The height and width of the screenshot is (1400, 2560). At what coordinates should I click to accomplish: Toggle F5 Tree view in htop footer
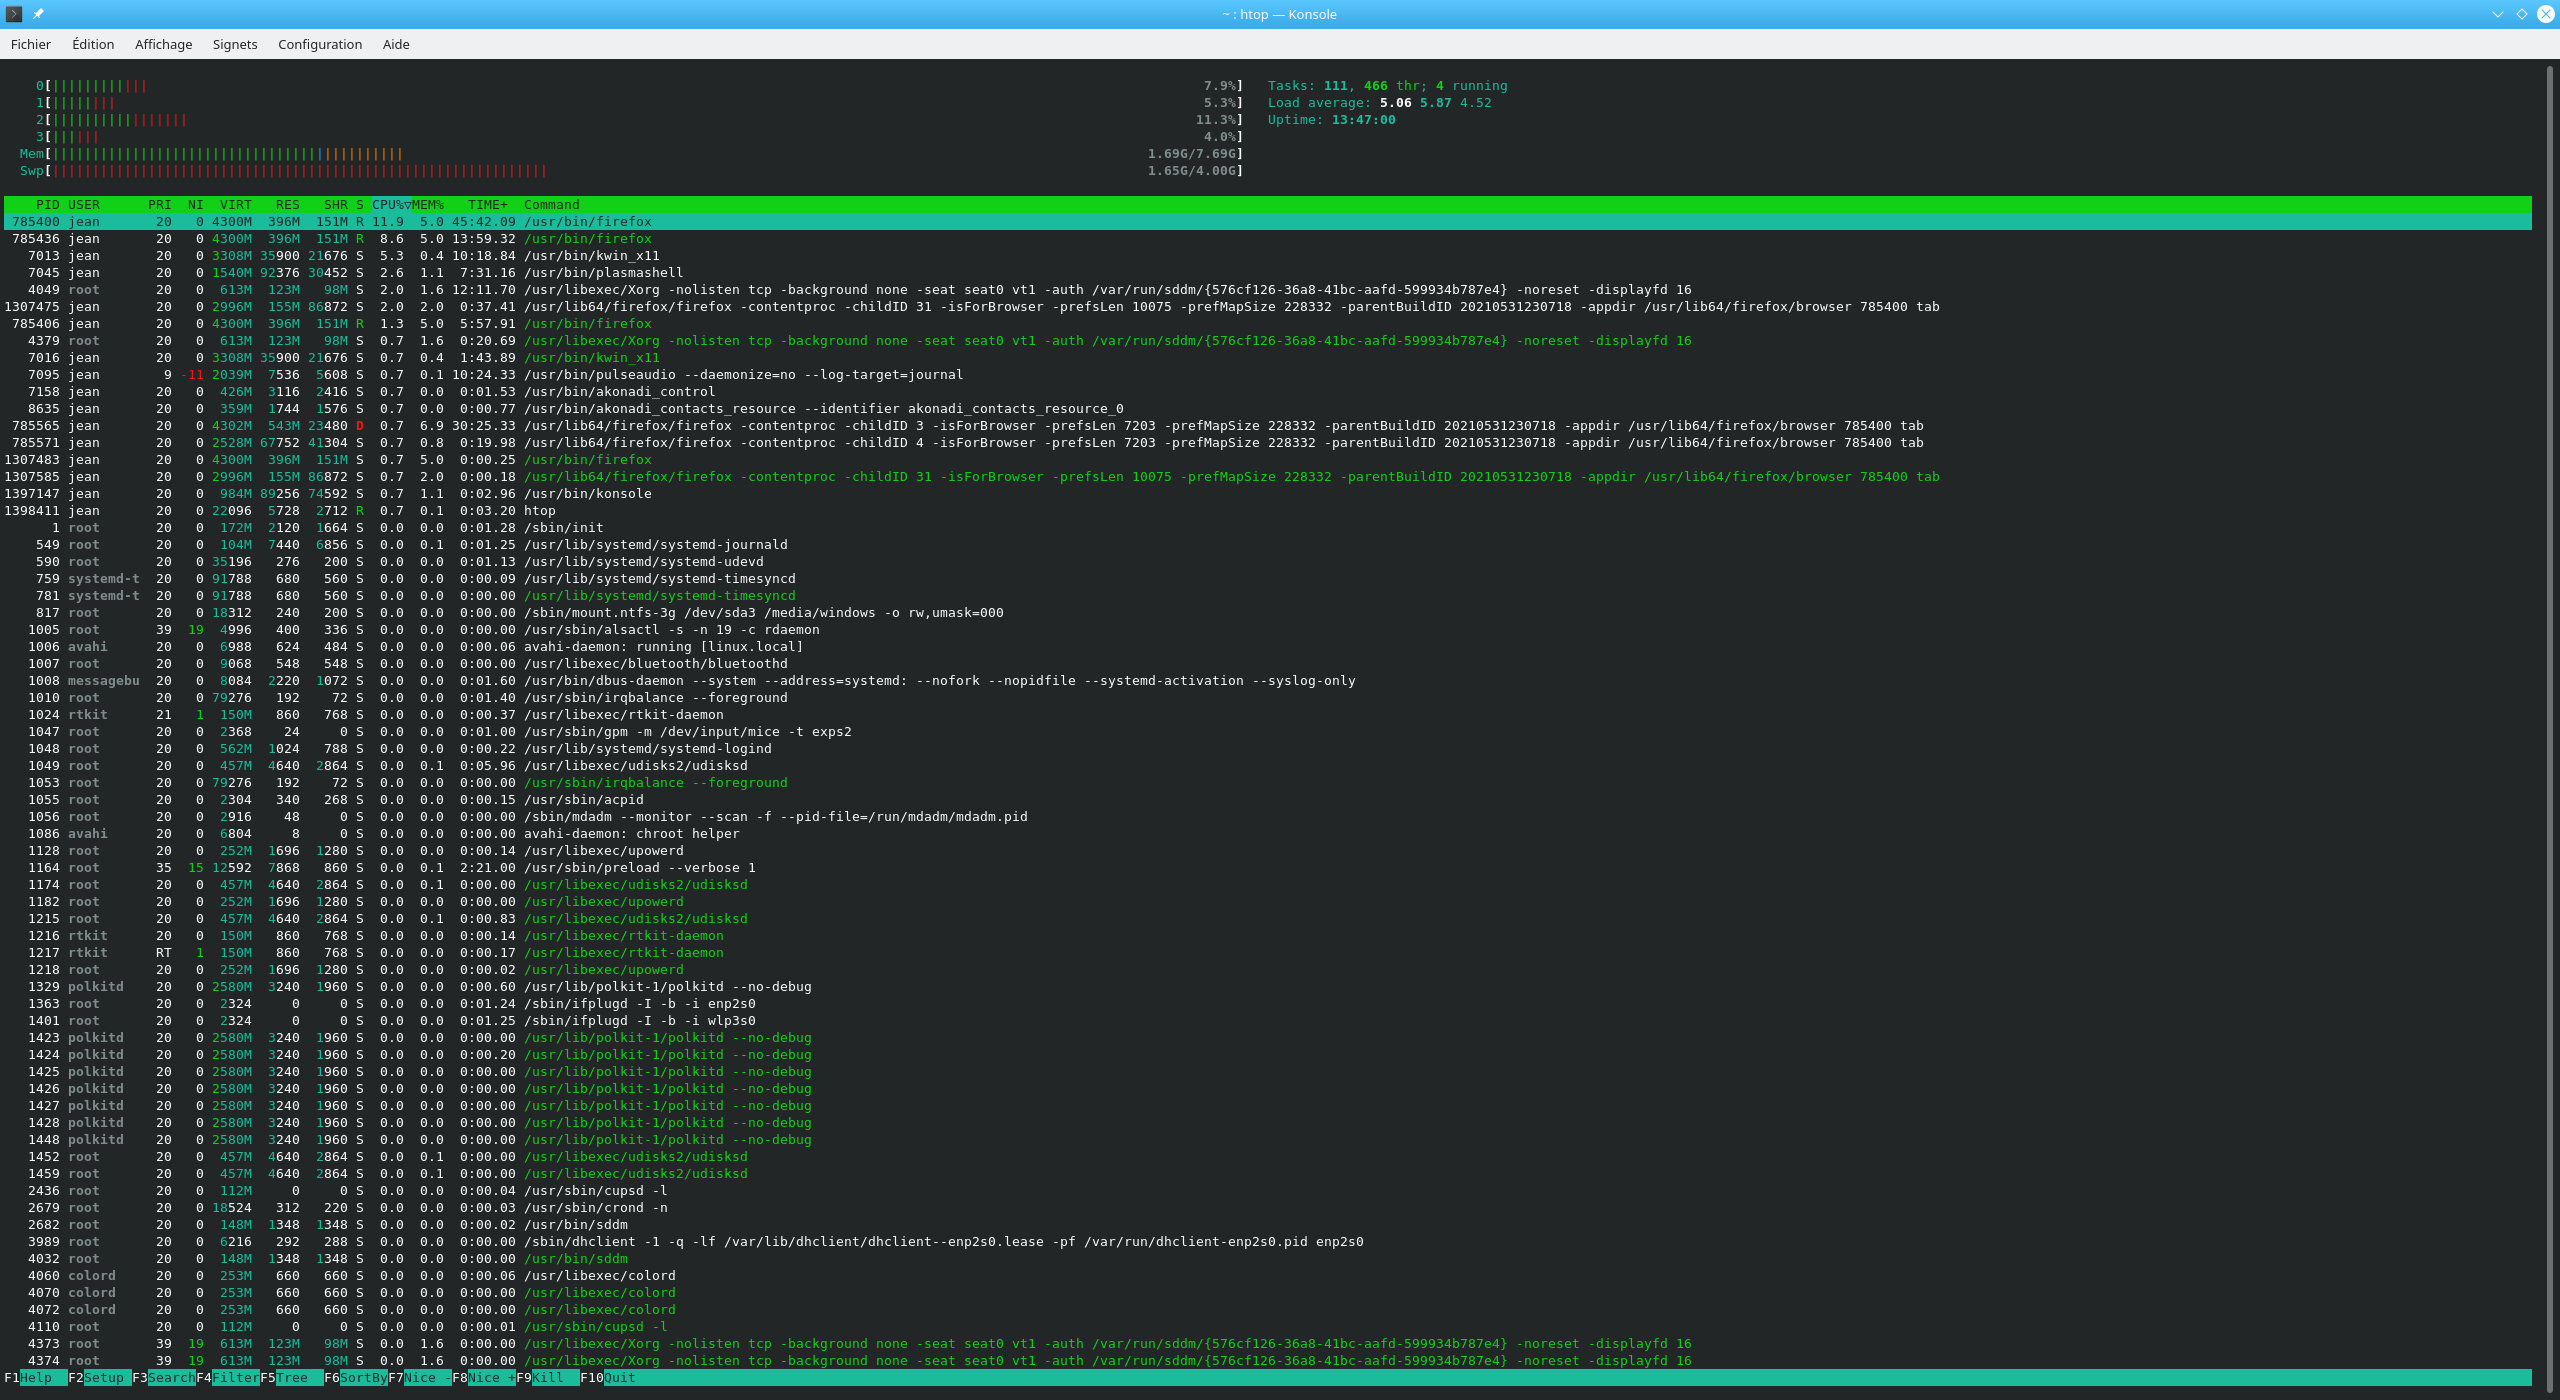pyautogui.click(x=292, y=1378)
